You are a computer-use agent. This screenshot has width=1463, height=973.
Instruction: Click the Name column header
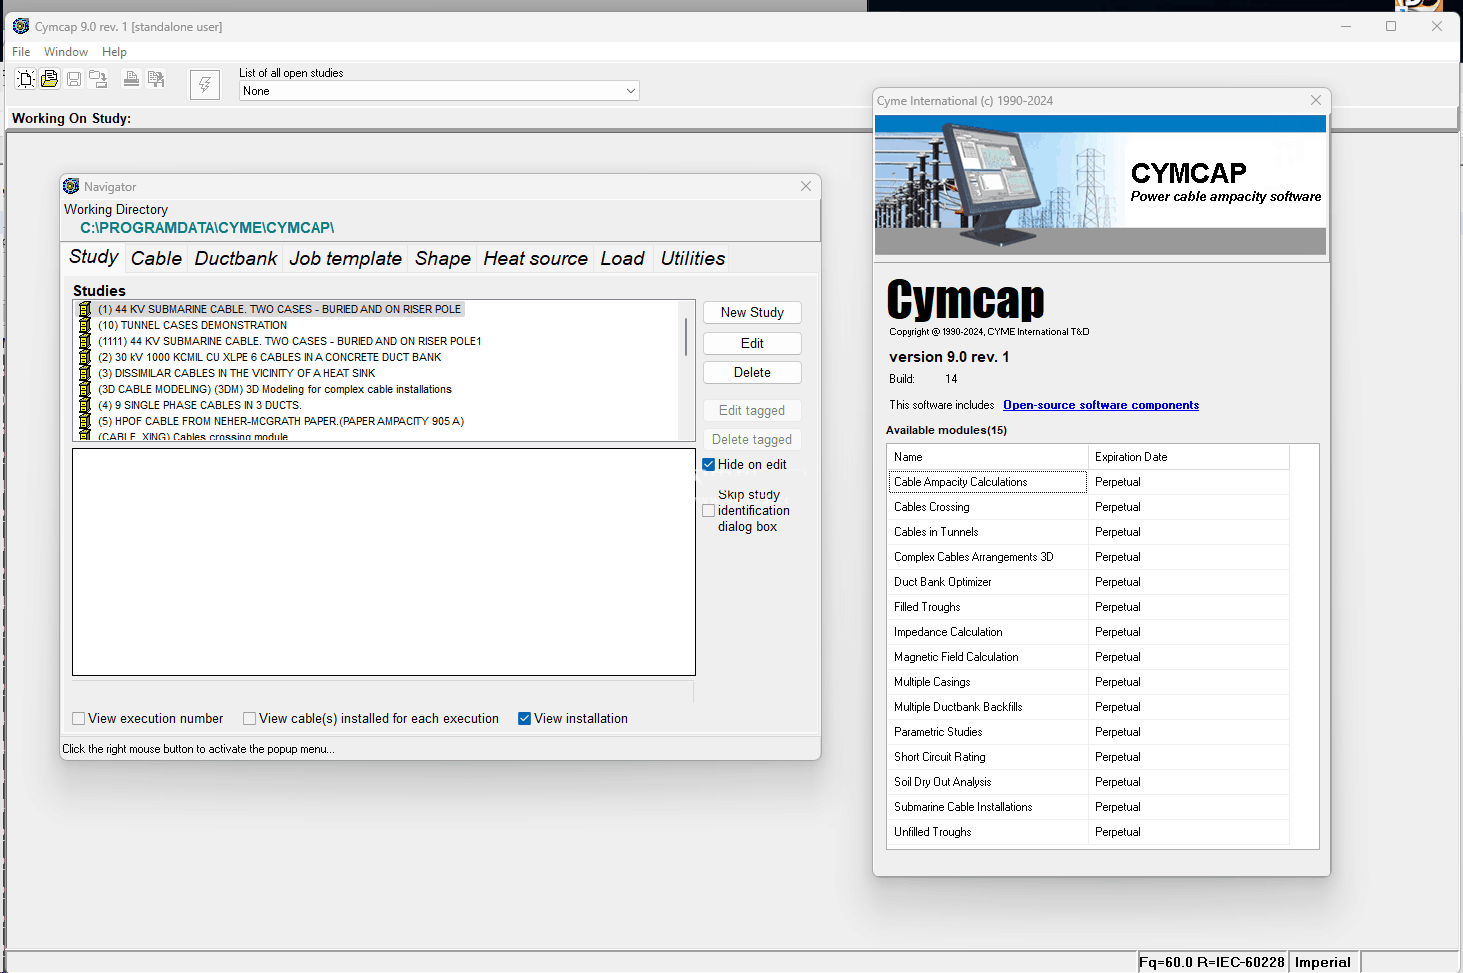pyautogui.click(x=988, y=457)
